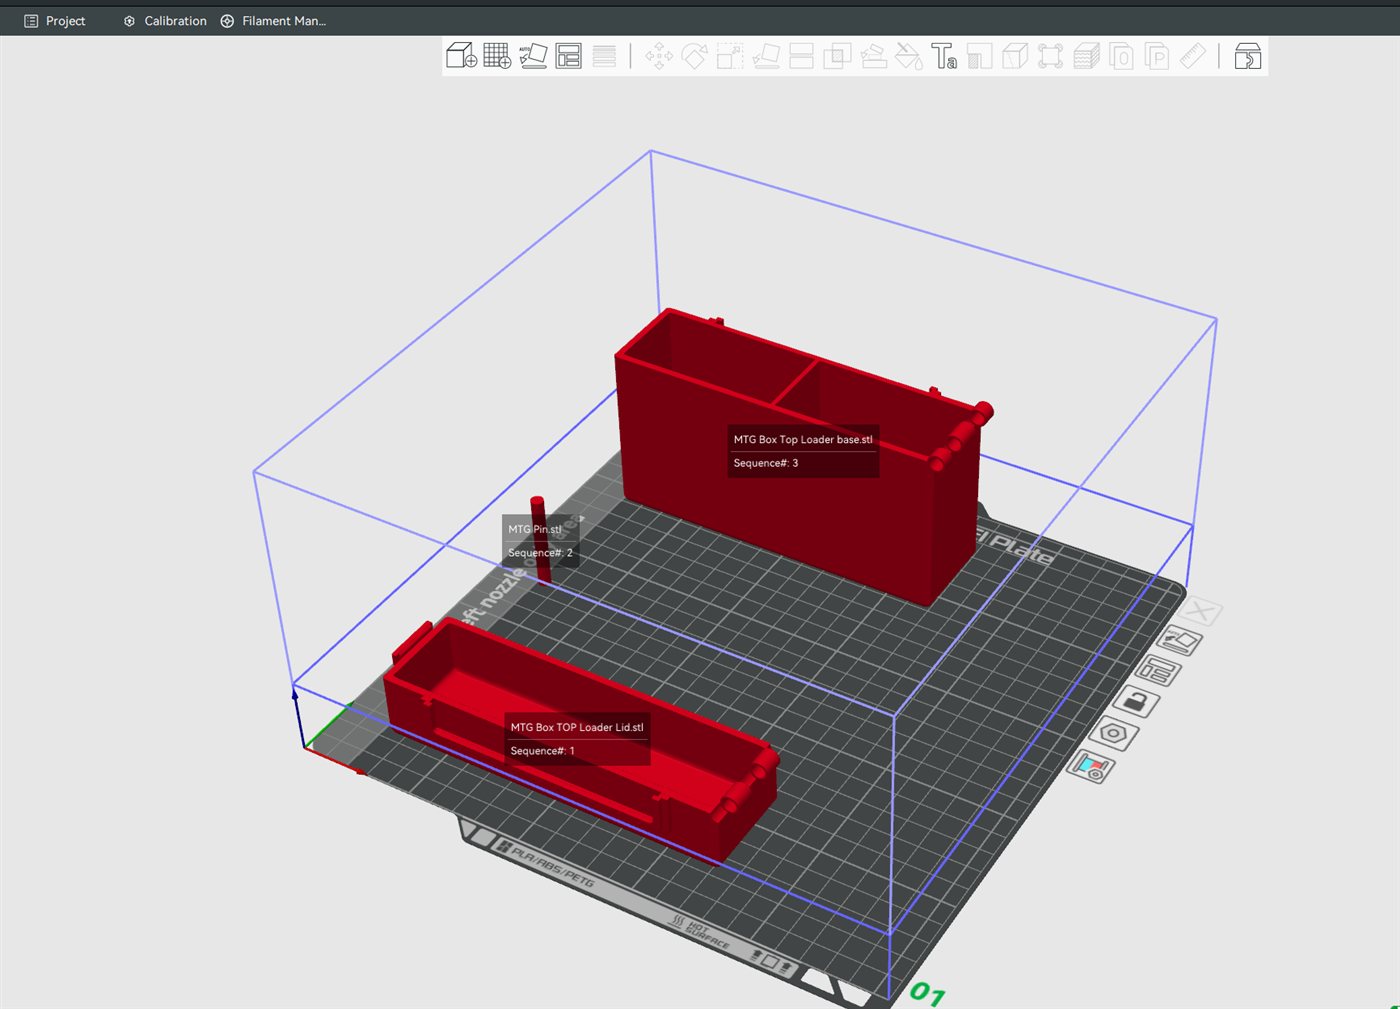Select the Support painting tool
Screen dimensions: 1400x1009
click(873, 56)
